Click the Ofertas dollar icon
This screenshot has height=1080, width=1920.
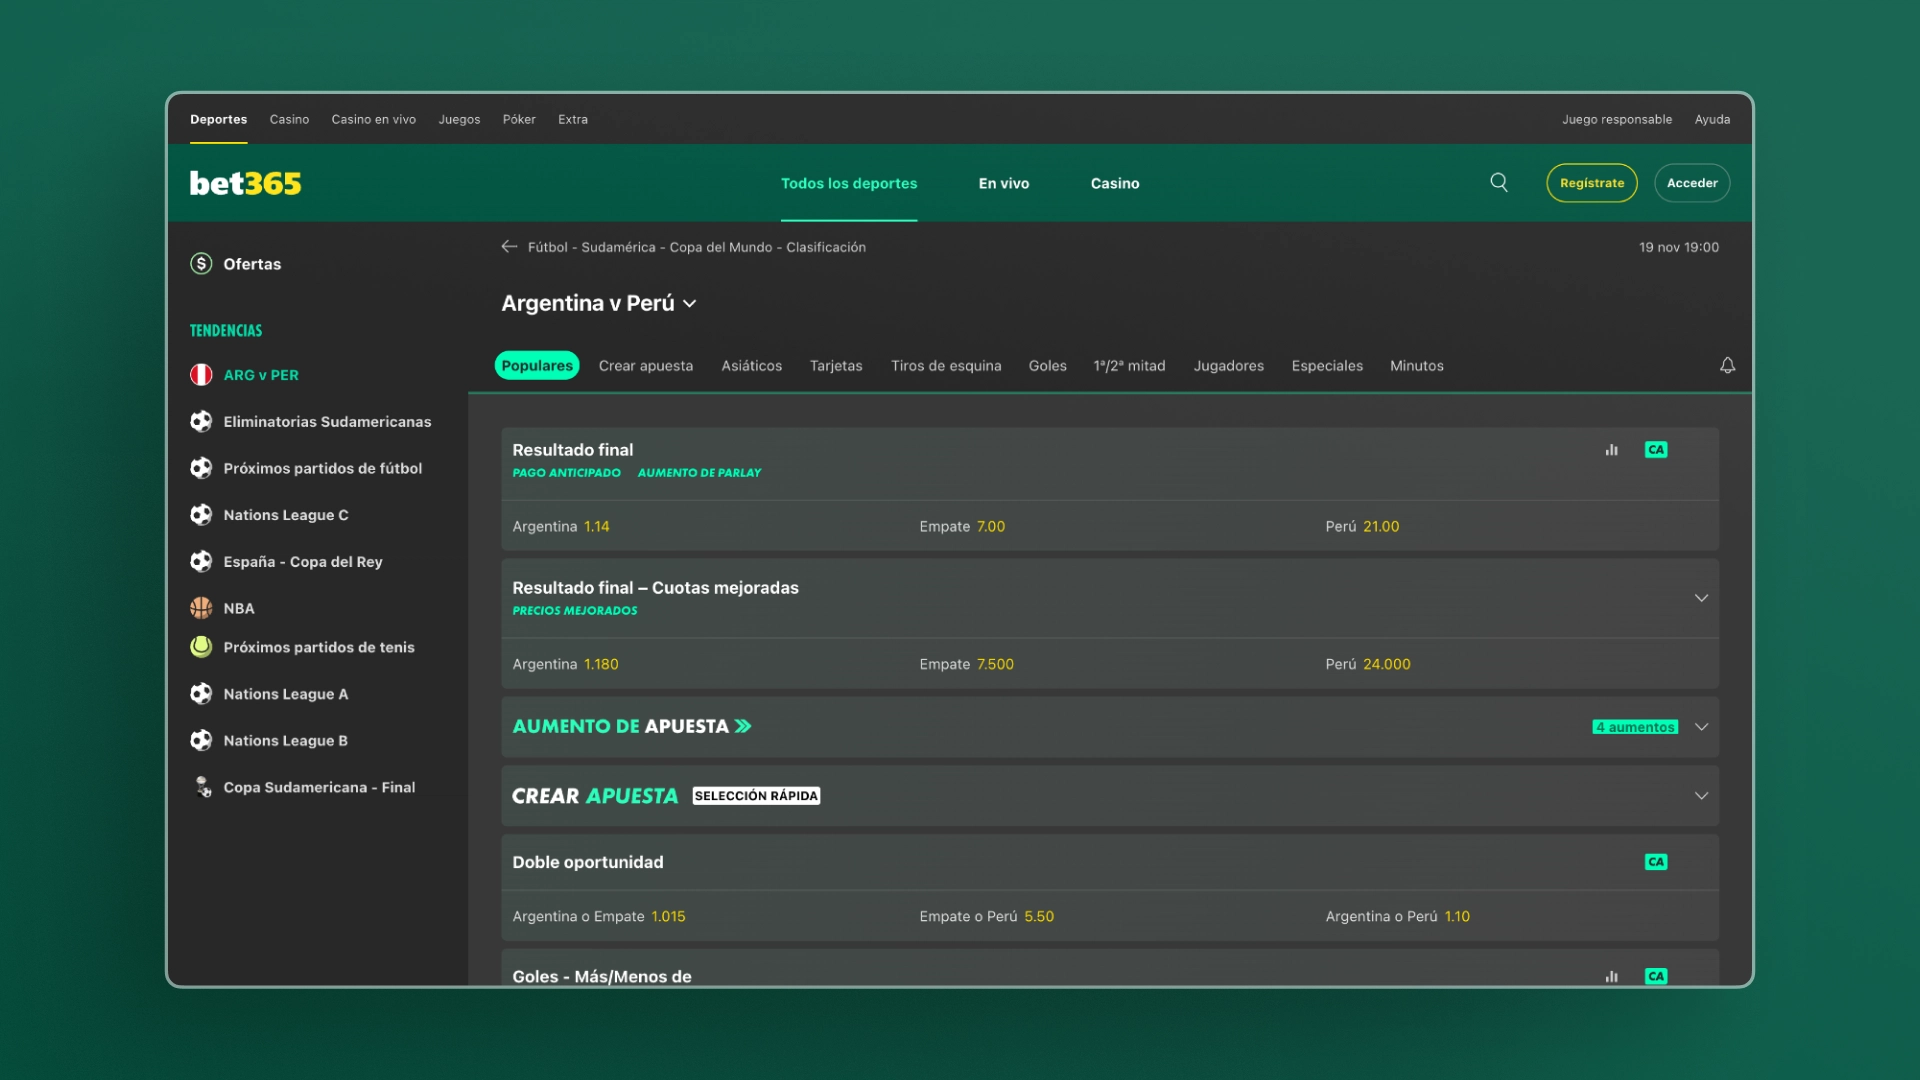[201, 264]
